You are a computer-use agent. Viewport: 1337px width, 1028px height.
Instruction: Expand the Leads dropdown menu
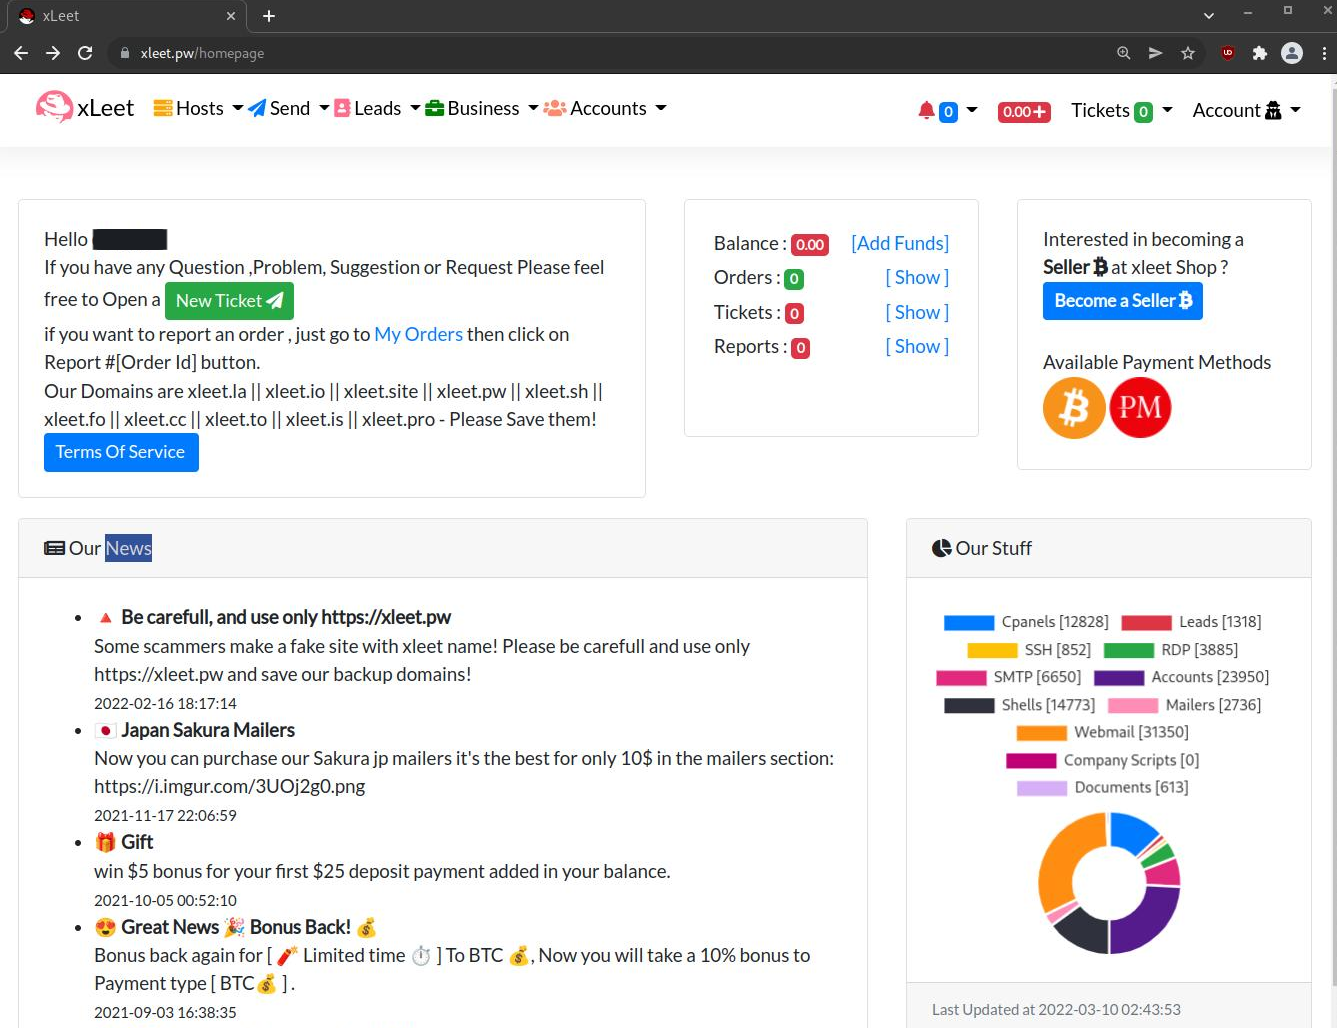pos(415,108)
